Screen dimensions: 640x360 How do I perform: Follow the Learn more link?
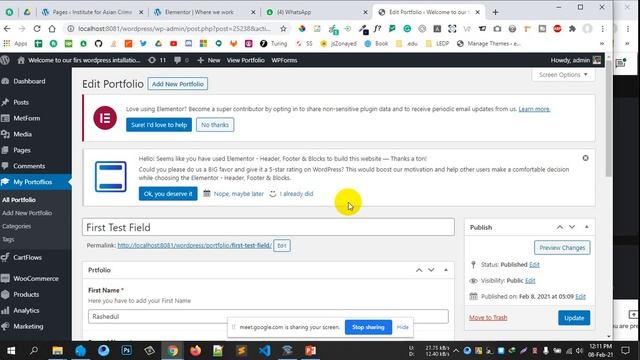click(534, 109)
